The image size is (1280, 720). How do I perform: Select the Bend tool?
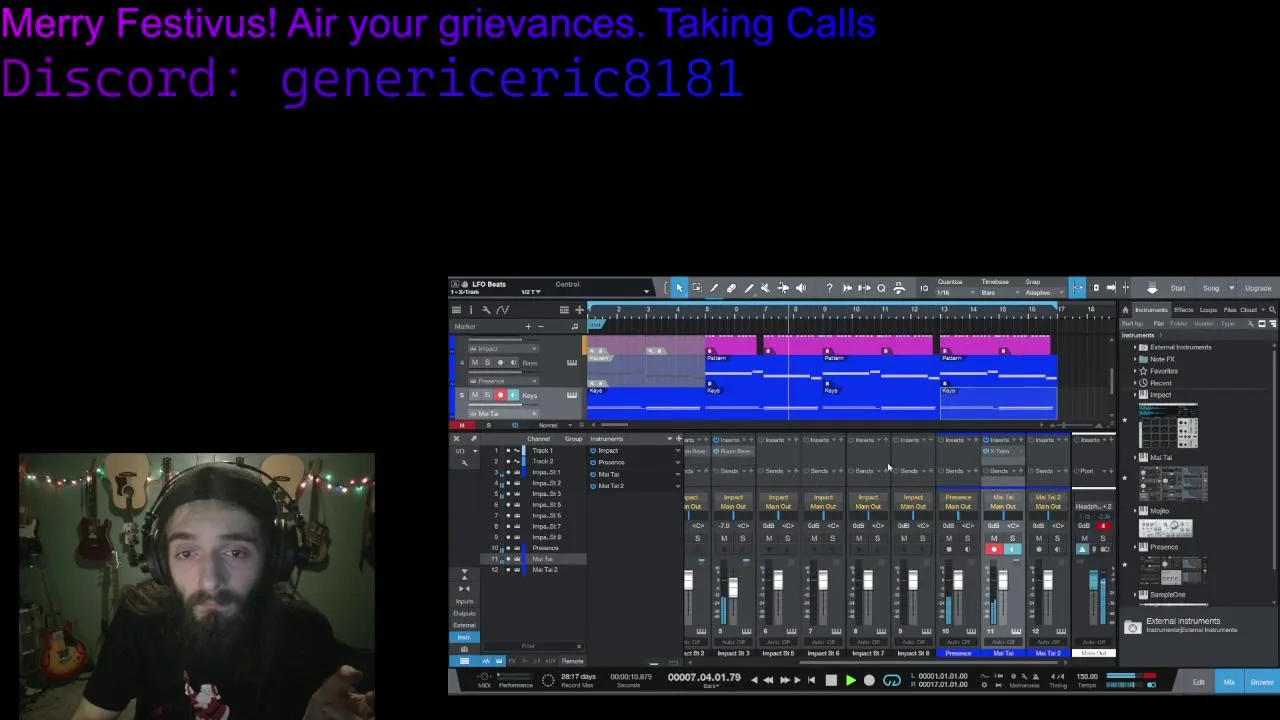click(x=783, y=288)
